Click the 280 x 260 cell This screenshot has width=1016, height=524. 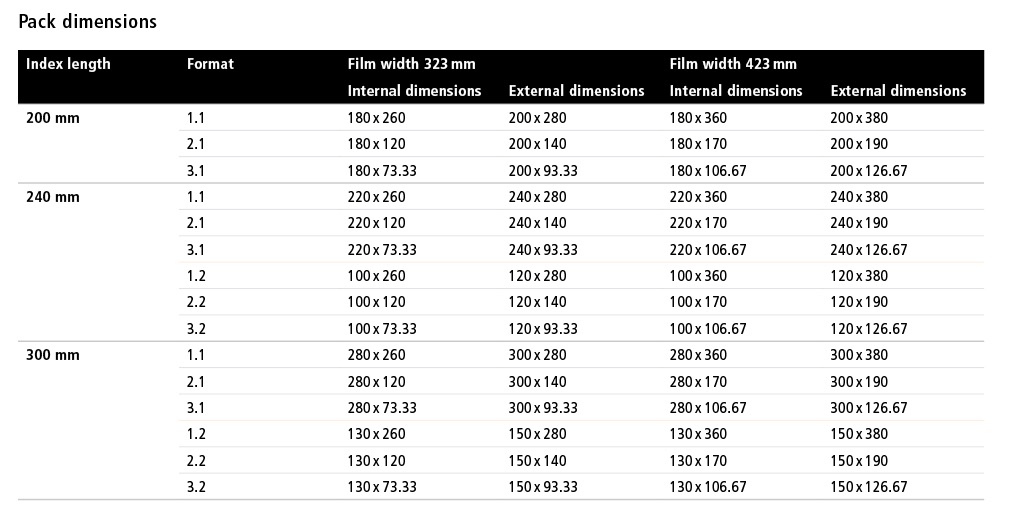click(x=376, y=355)
